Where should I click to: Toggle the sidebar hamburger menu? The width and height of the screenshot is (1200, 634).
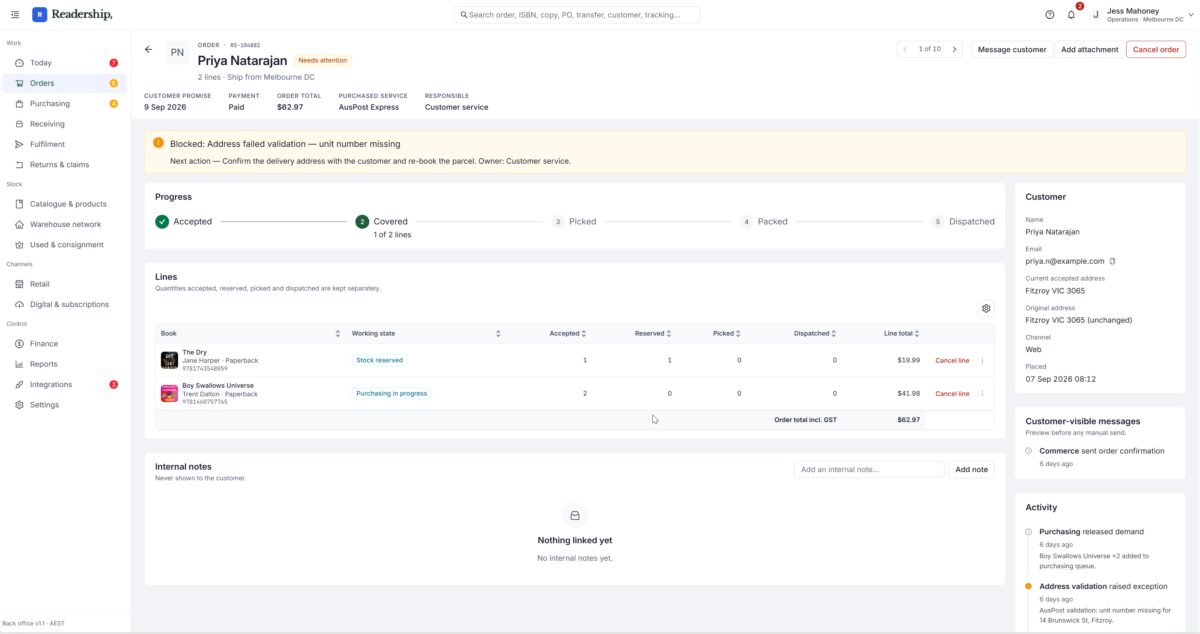click(15, 15)
